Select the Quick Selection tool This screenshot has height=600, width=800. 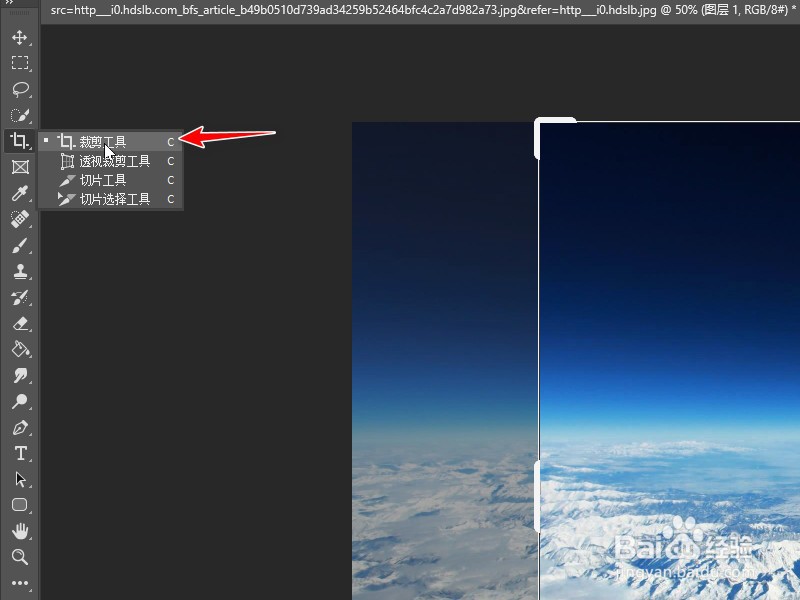(x=20, y=115)
